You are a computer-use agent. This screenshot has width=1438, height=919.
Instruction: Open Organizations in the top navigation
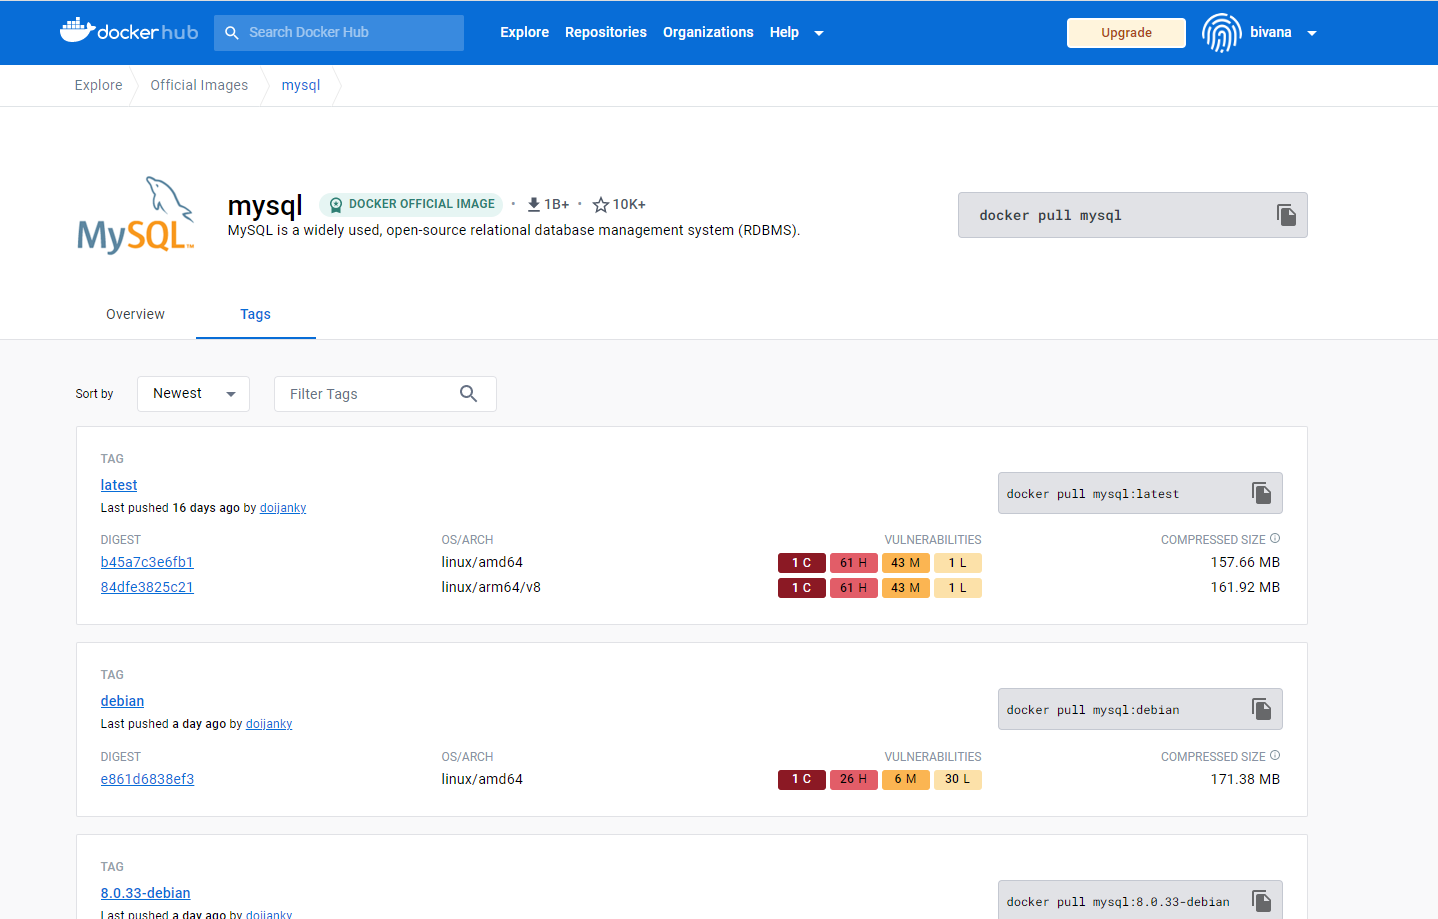pyautogui.click(x=708, y=32)
